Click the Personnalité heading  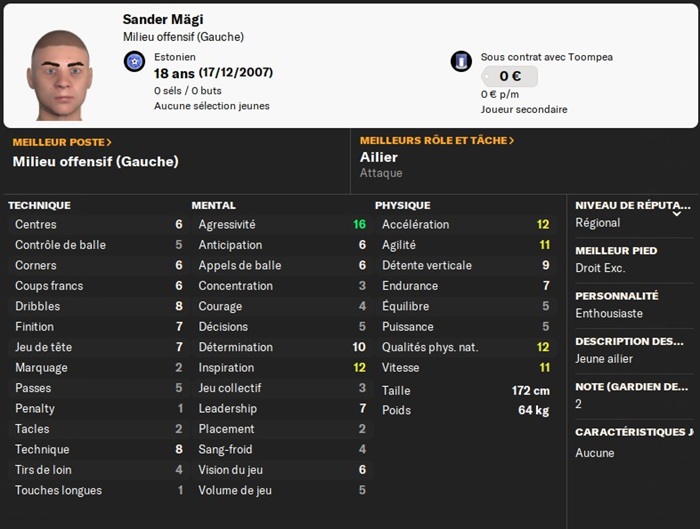click(617, 296)
